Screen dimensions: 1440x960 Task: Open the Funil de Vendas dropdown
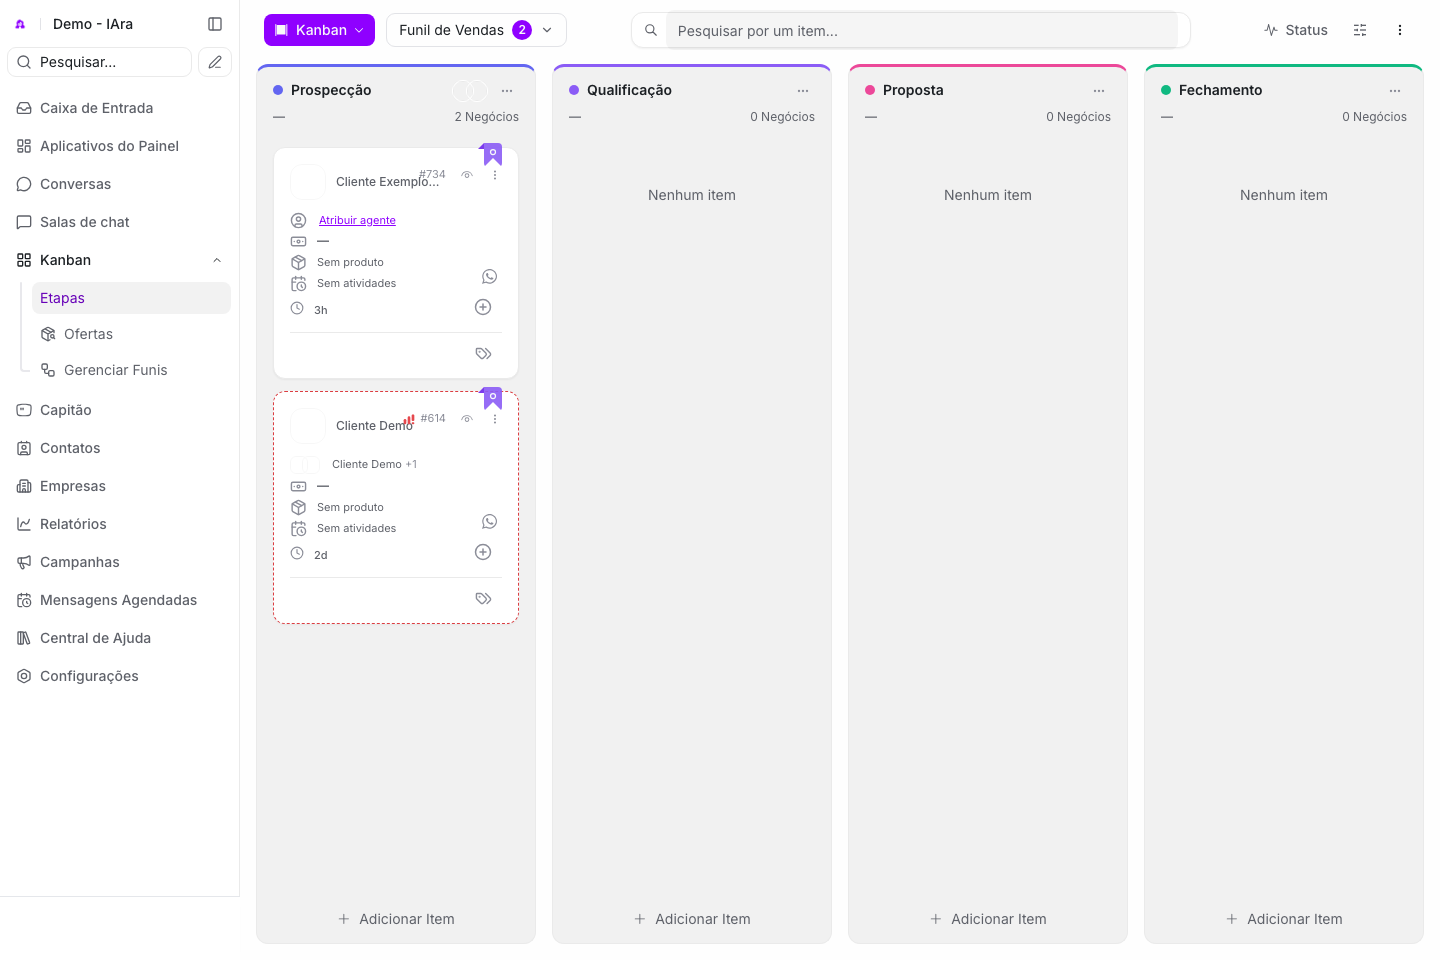click(476, 30)
